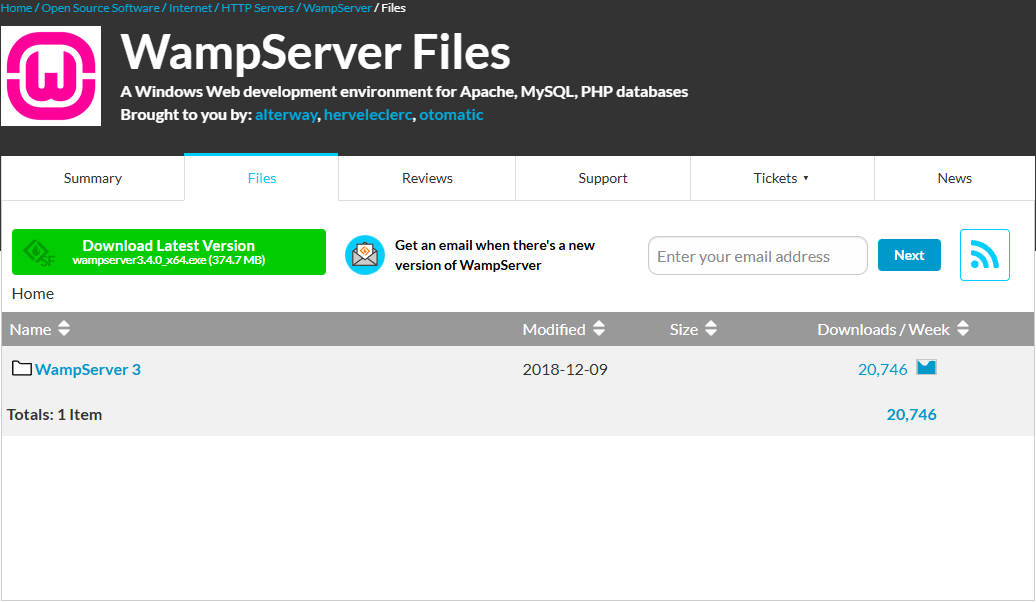Select the Files tab
This screenshot has height=602, width=1036.
[262, 178]
